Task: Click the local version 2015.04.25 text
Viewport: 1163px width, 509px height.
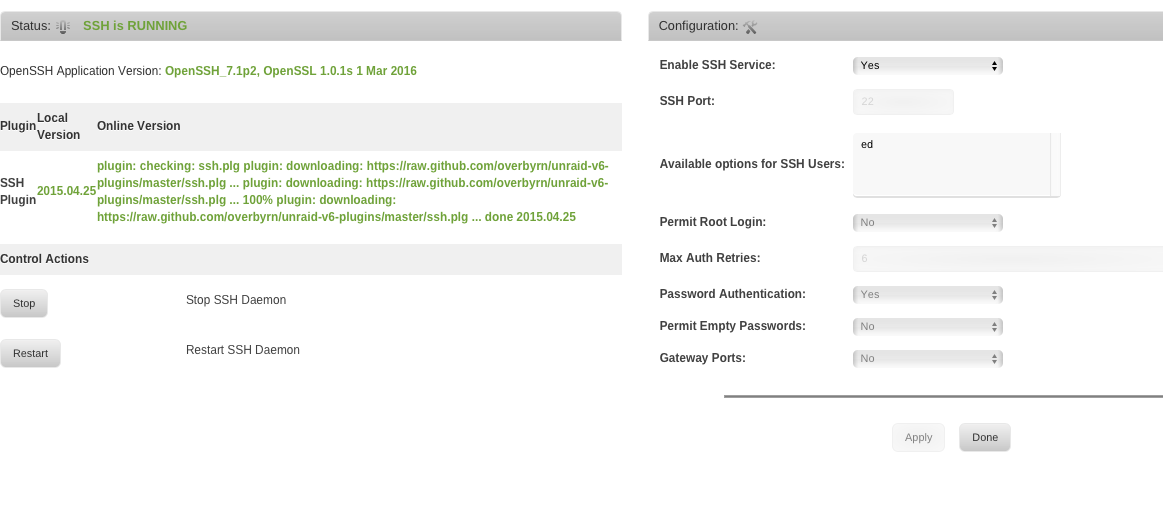Action: coord(67,191)
